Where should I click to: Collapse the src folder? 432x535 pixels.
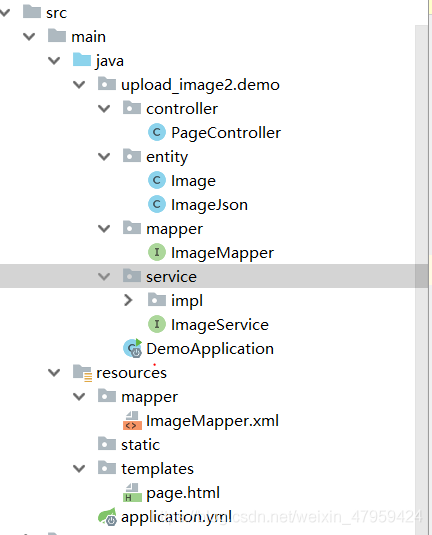point(5,13)
